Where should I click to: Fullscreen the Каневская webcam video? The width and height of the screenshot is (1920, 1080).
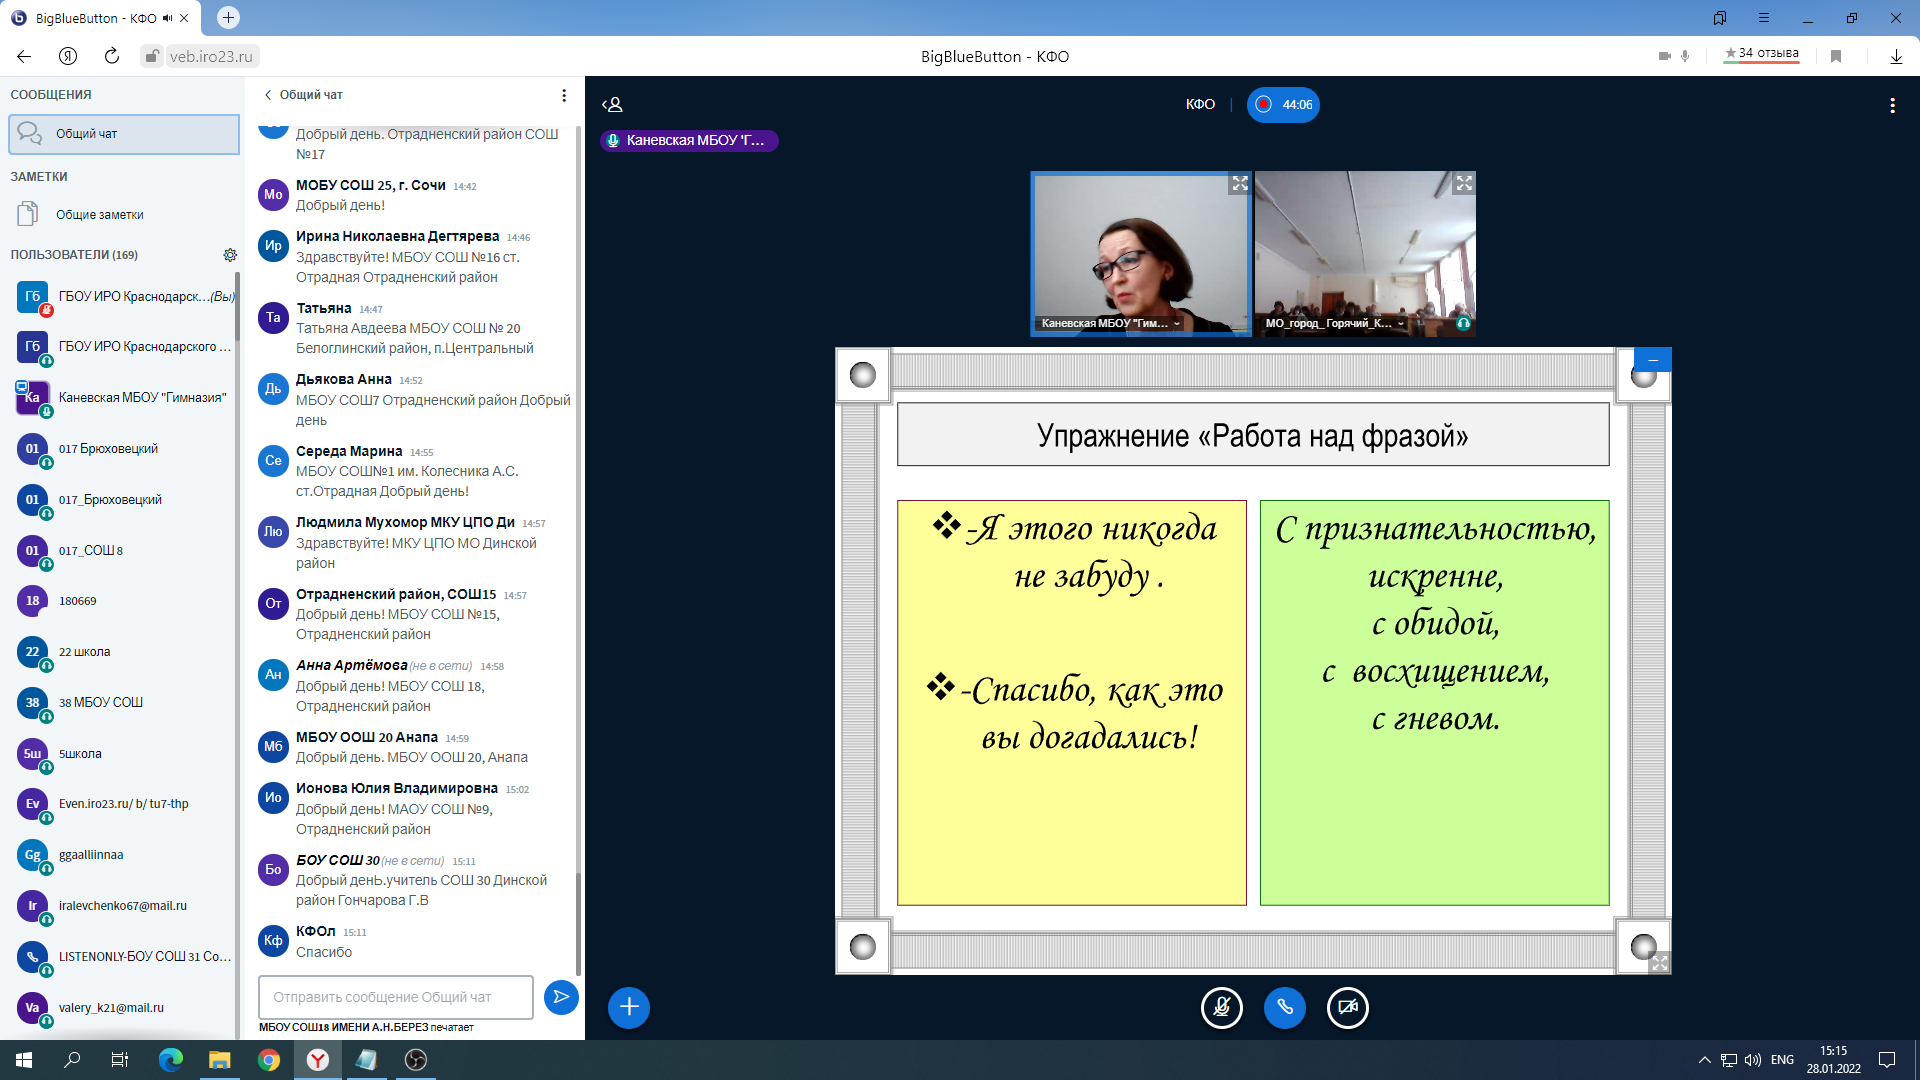pos(1240,183)
